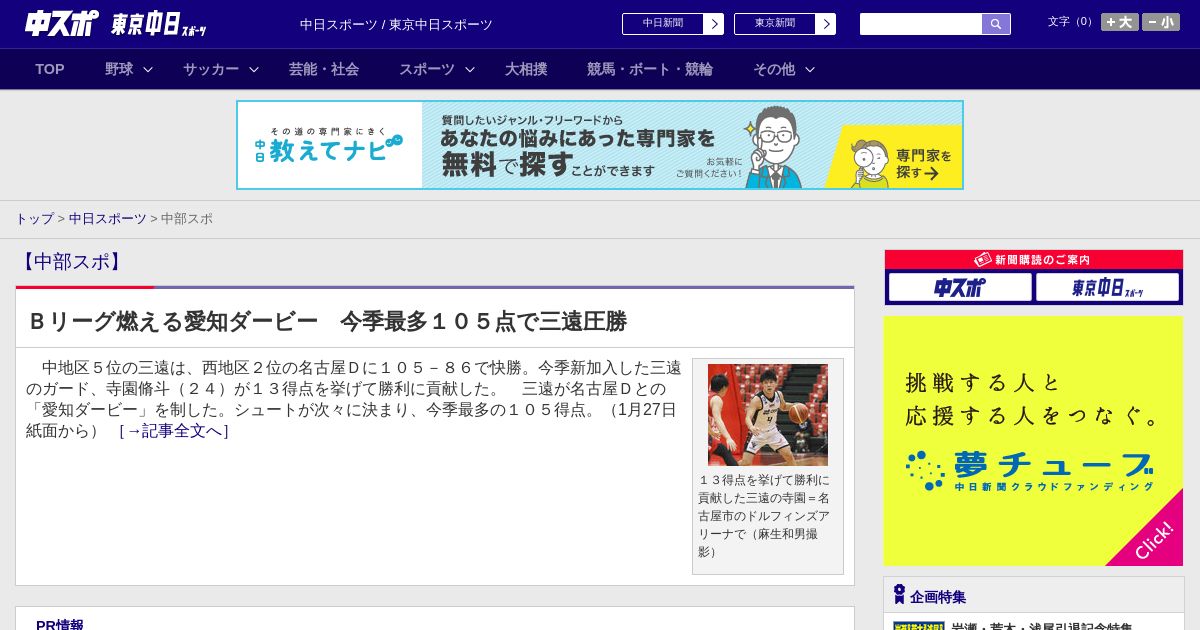Click 東京中日スポーツ subscription guide button
Screen dimensions: 1200x630
(x=1107, y=288)
